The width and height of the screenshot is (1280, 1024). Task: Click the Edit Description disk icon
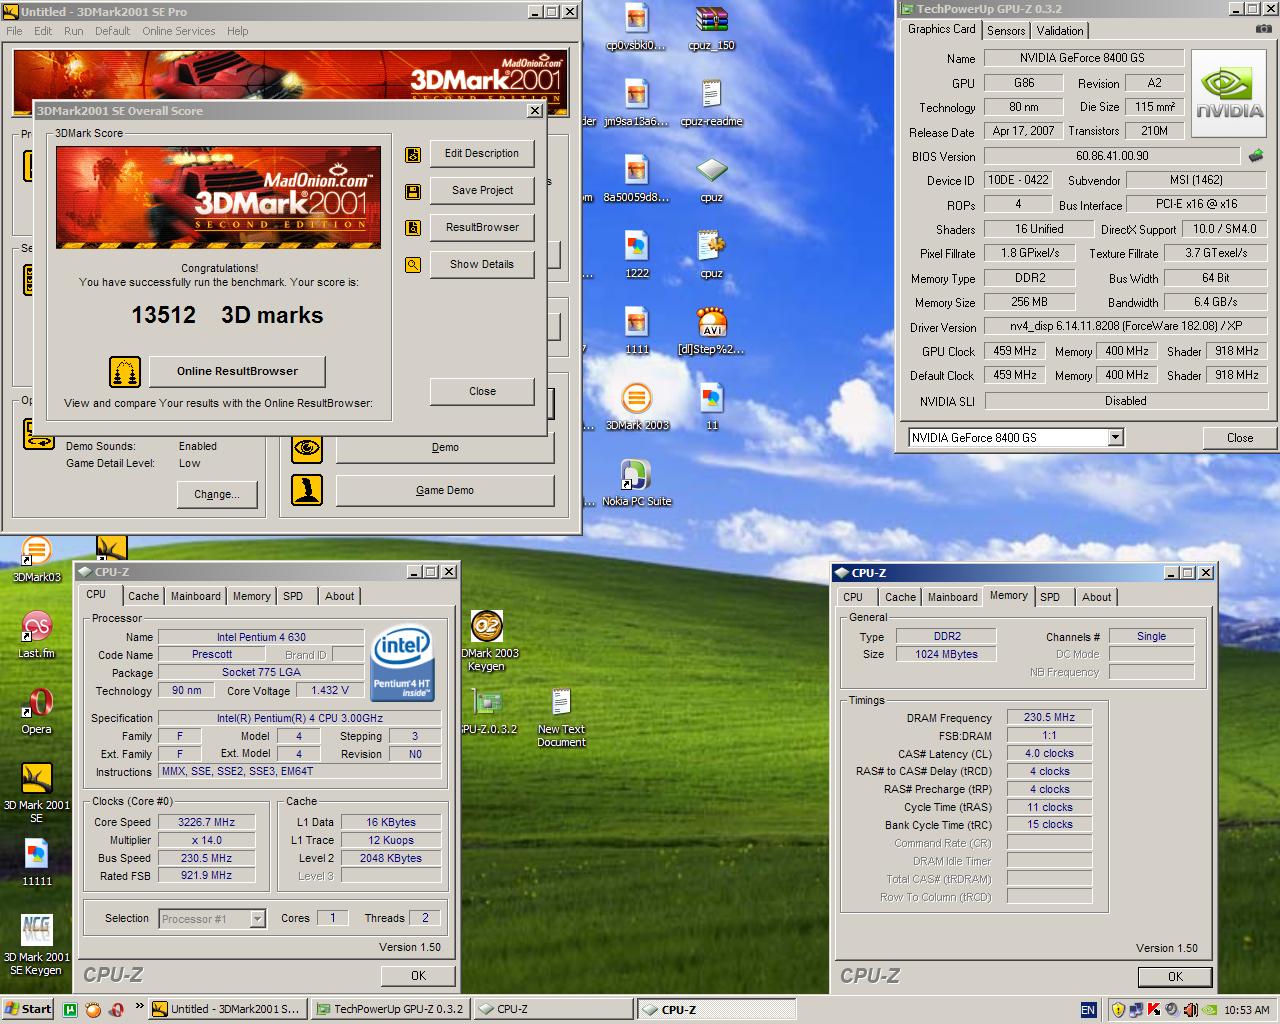pyautogui.click(x=413, y=154)
